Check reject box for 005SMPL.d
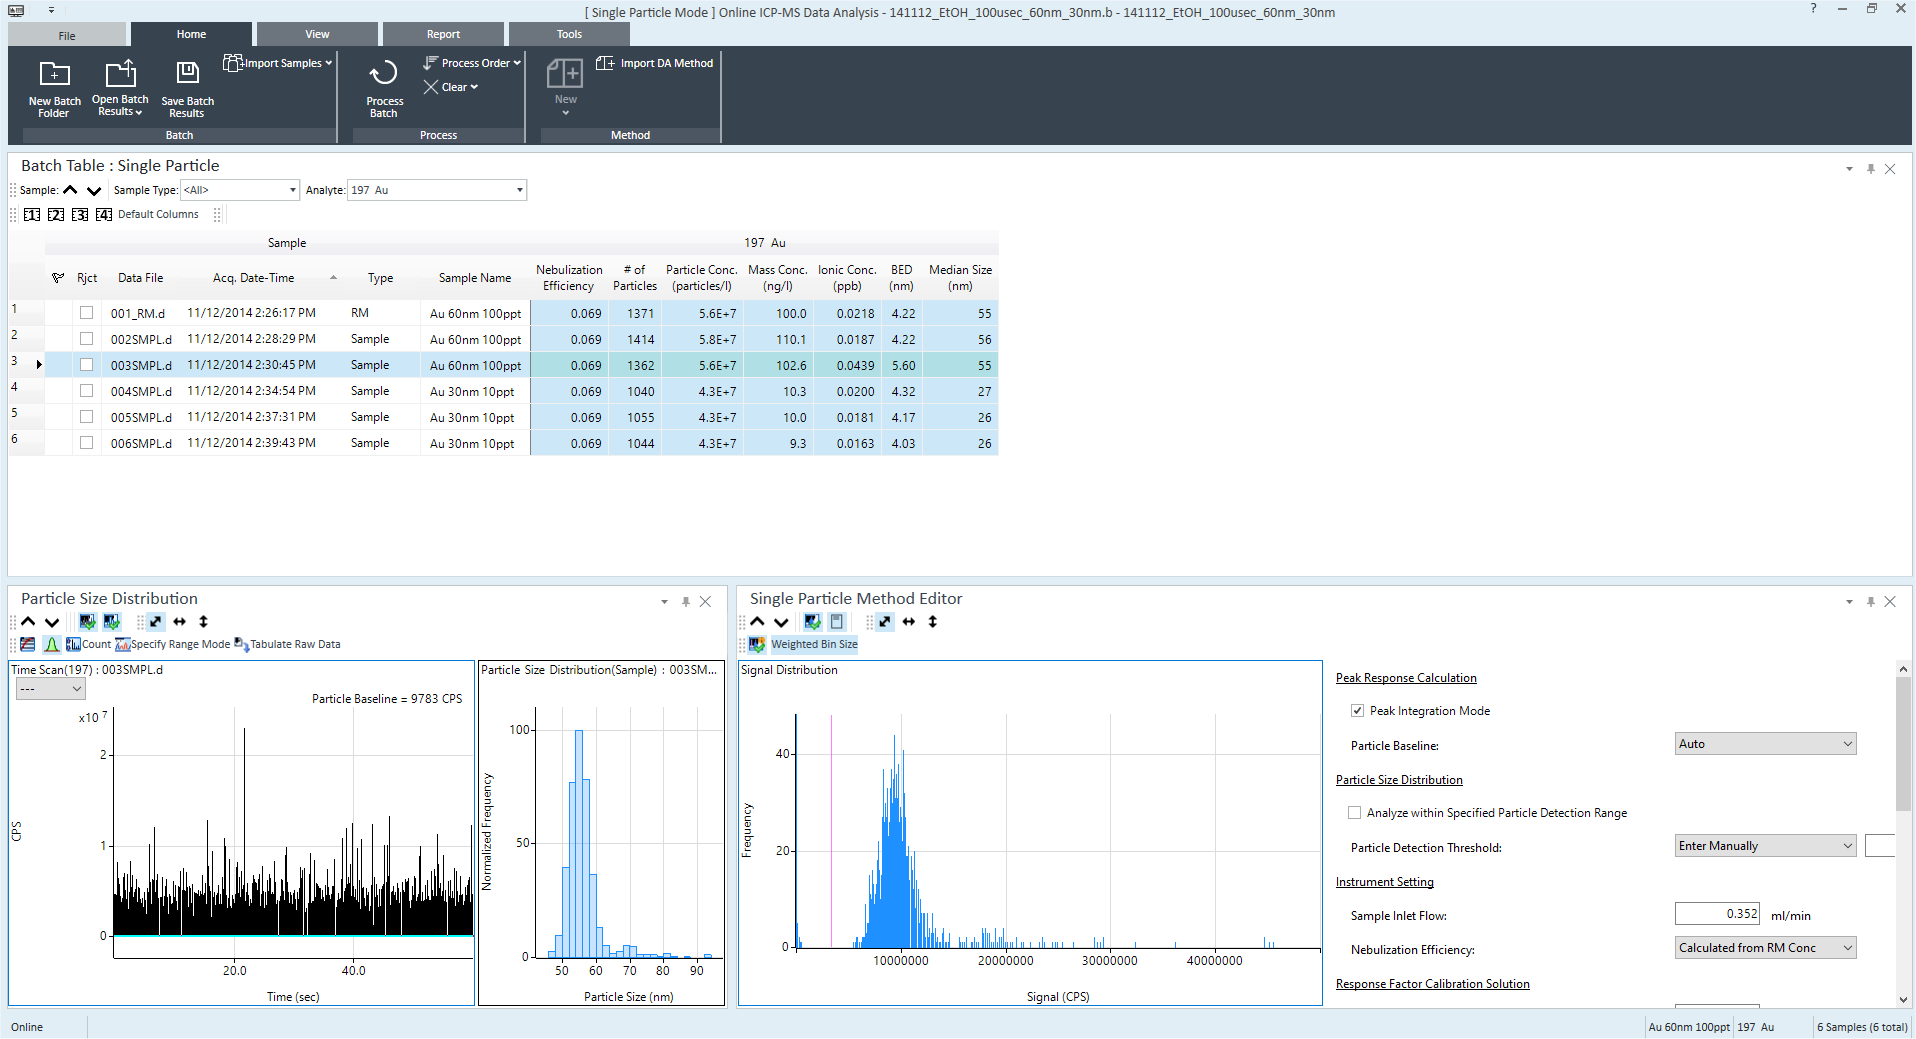 tap(87, 417)
